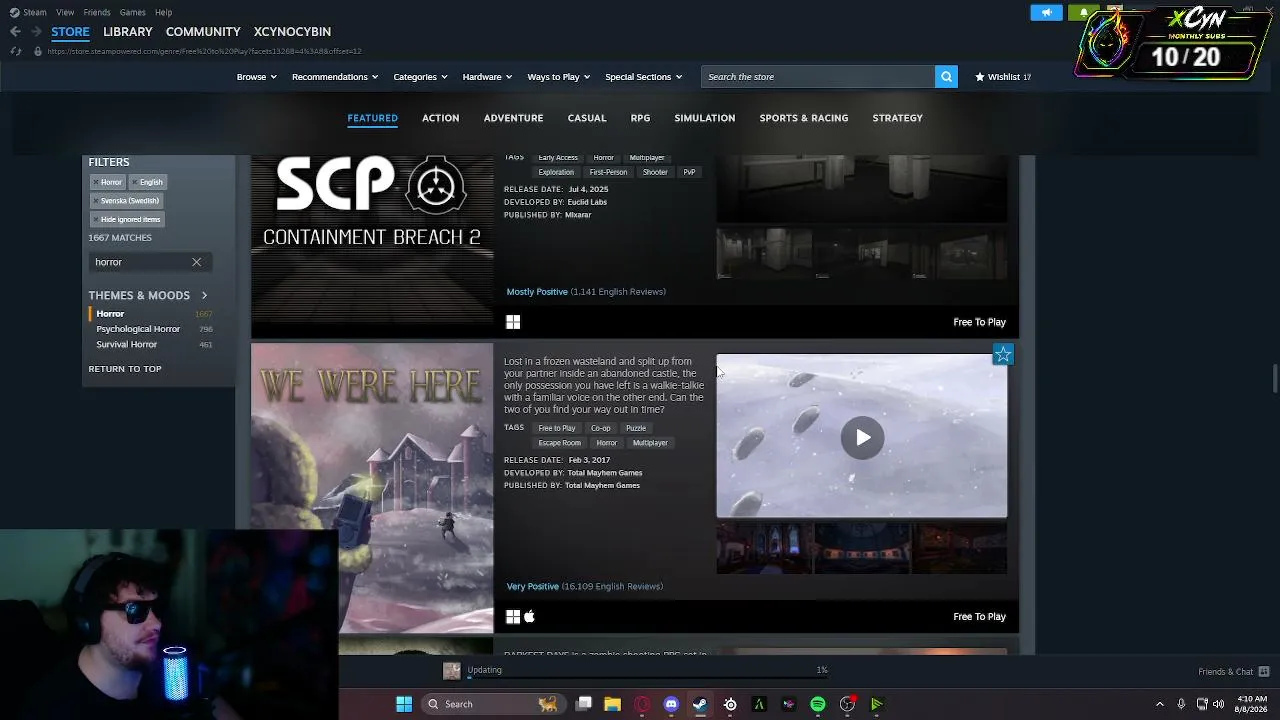
Task: Switch to Steam on the taskbar
Action: coord(700,704)
